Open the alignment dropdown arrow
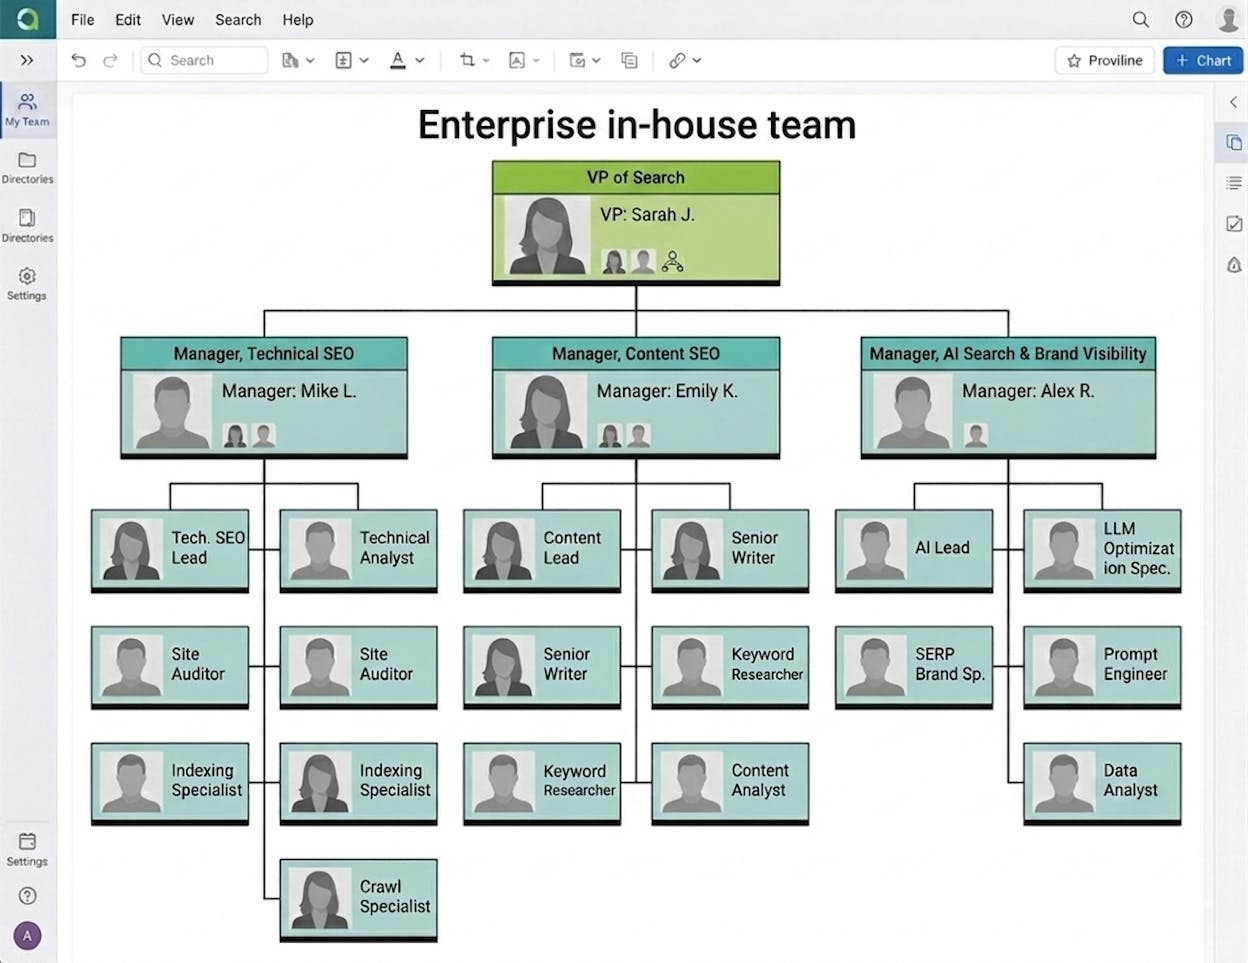The height and width of the screenshot is (963, 1248). coord(364,60)
